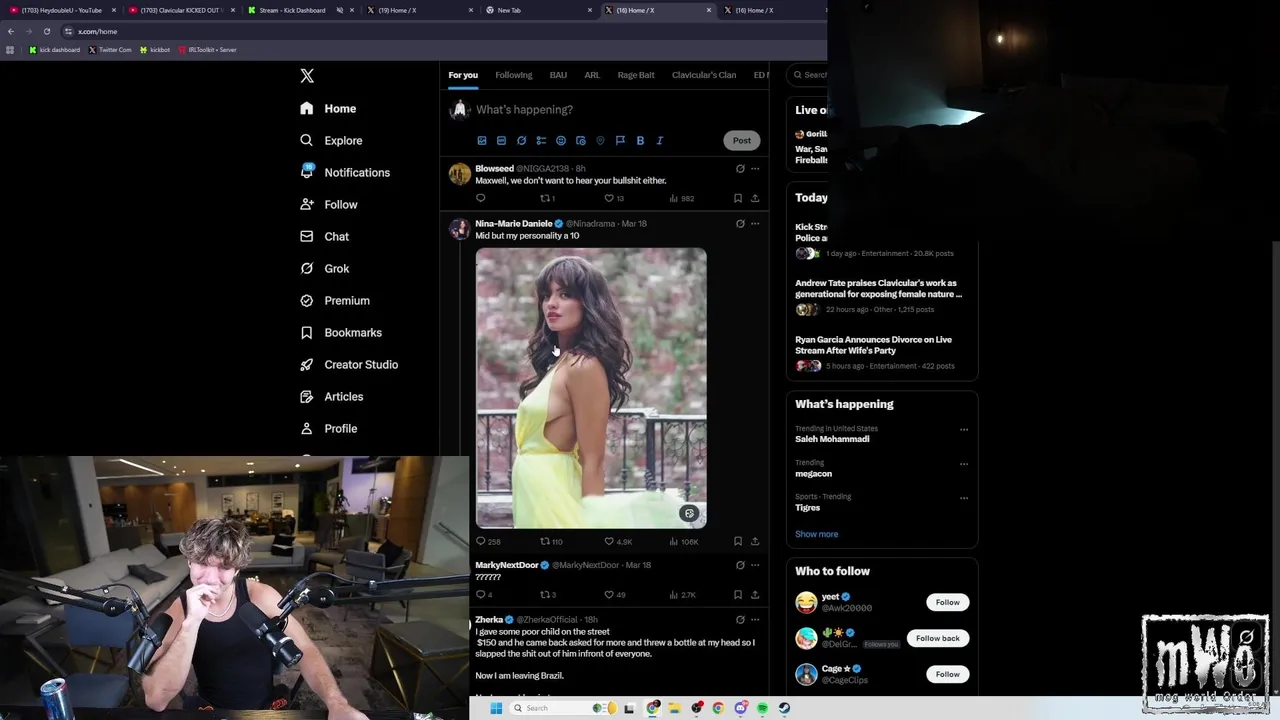1280x720 pixels.
Task: Open Creator Studio from sidebar
Action: [349, 365]
